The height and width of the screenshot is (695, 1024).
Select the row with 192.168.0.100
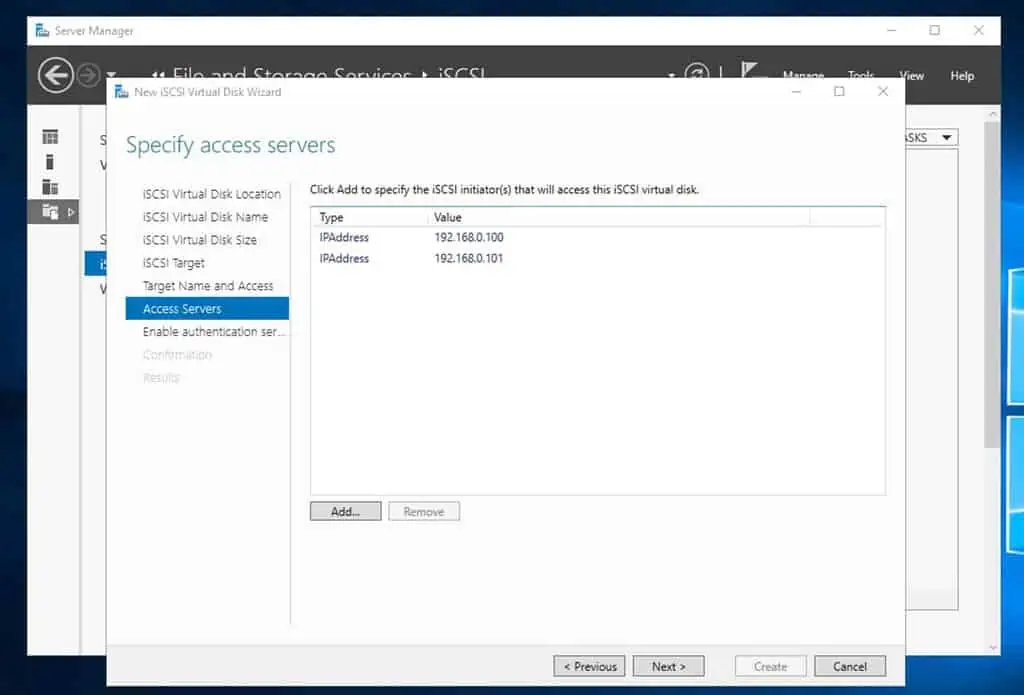coord(598,237)
